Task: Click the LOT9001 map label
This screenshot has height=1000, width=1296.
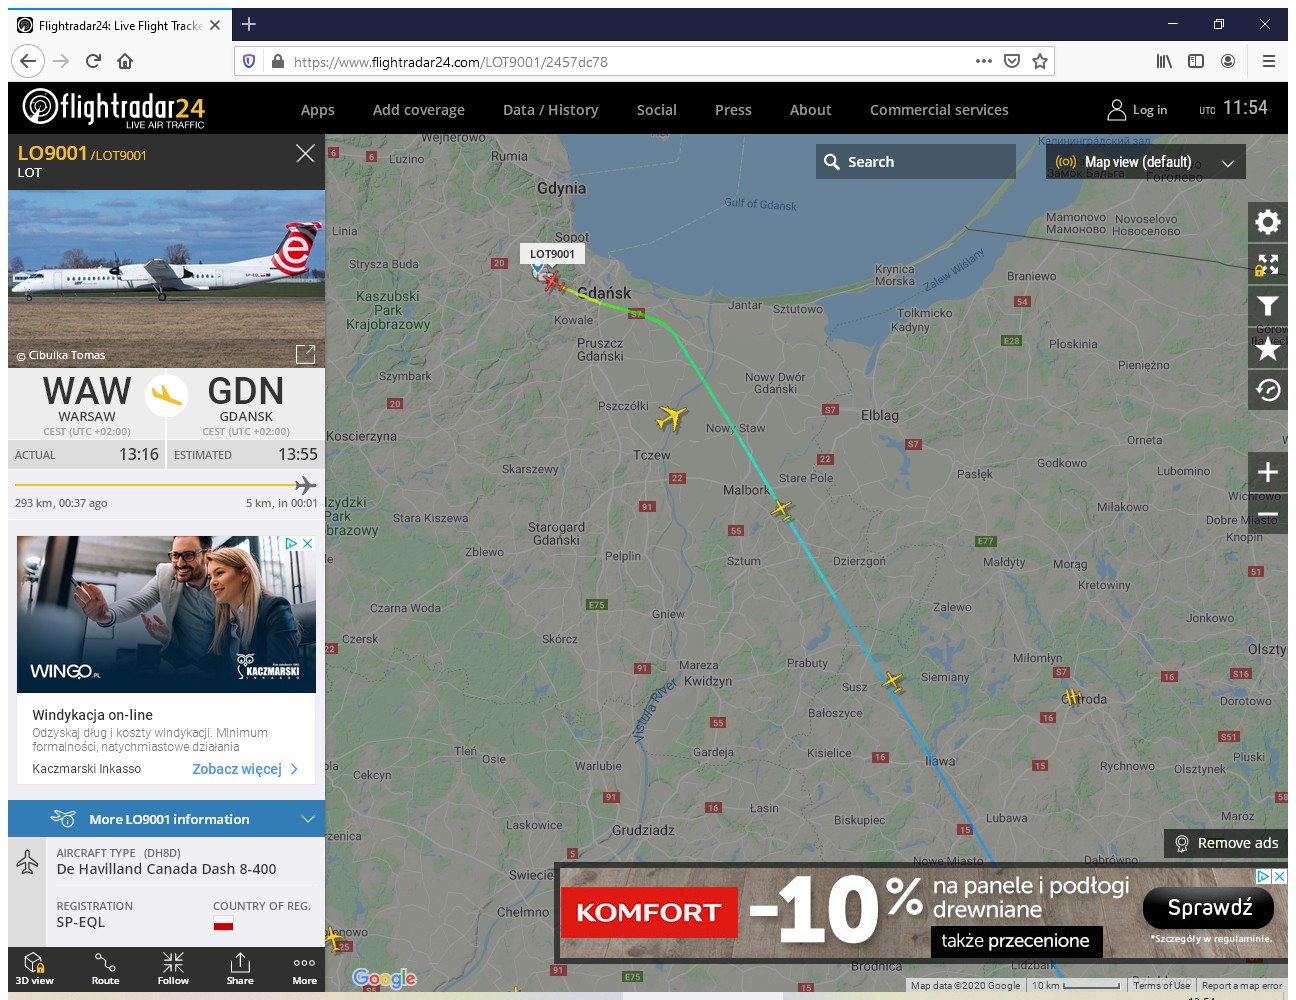Action: (x=552, y=254)
